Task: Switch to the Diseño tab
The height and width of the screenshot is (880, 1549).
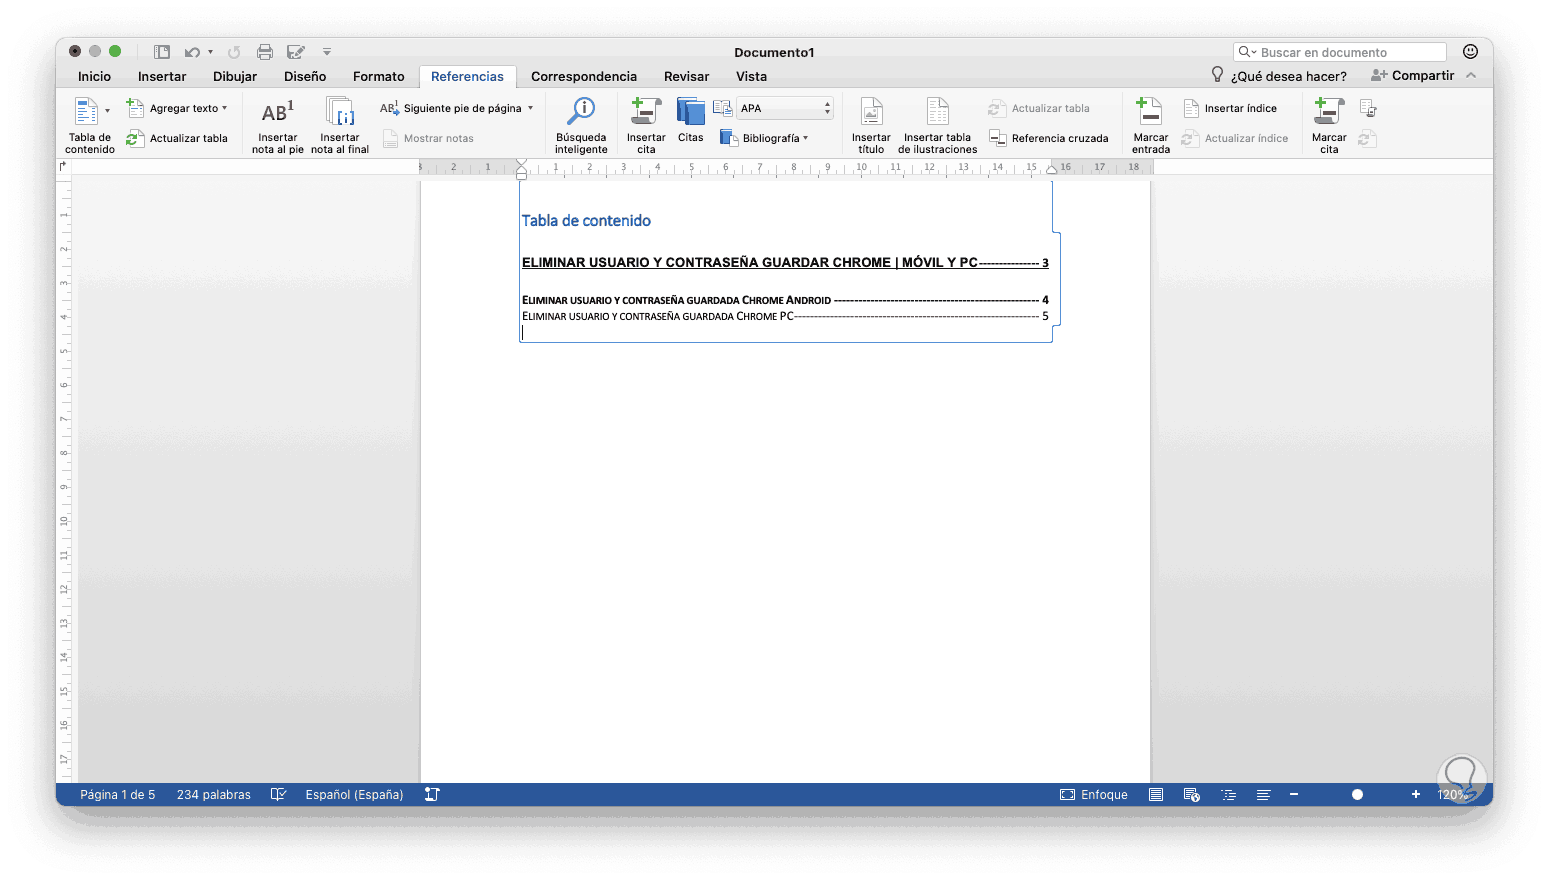Action: (x=305, y=77)
